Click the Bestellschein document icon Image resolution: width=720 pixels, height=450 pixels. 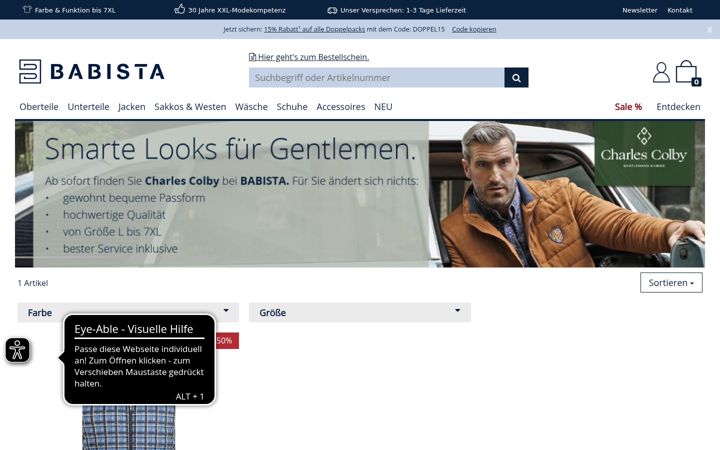pos(252,57)
